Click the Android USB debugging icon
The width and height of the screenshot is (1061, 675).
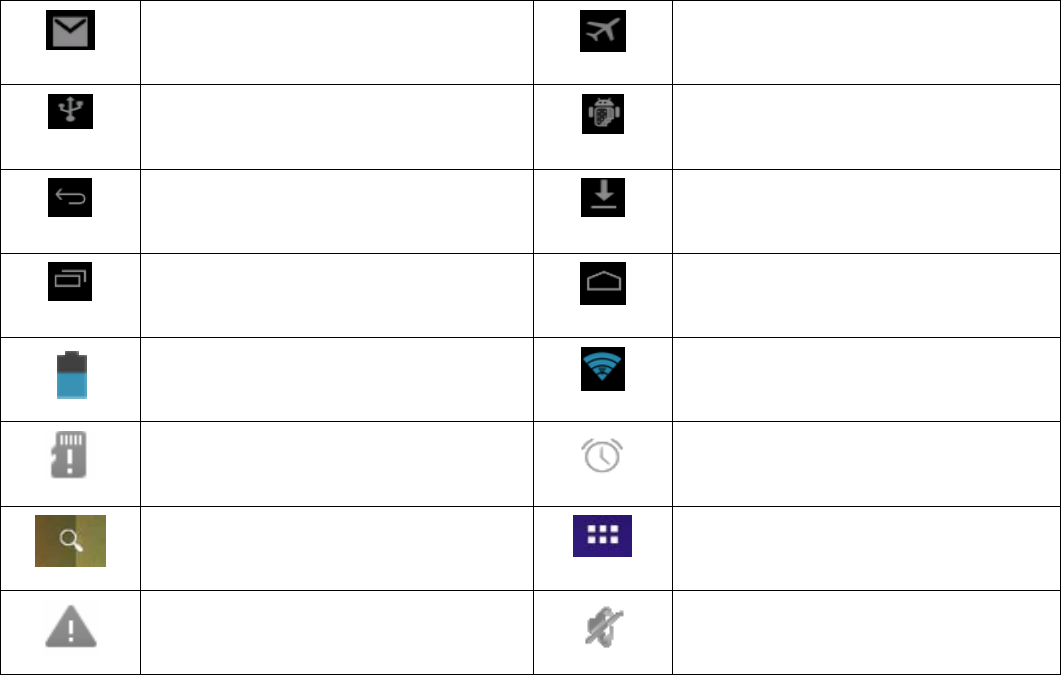[x=602, y=114]
